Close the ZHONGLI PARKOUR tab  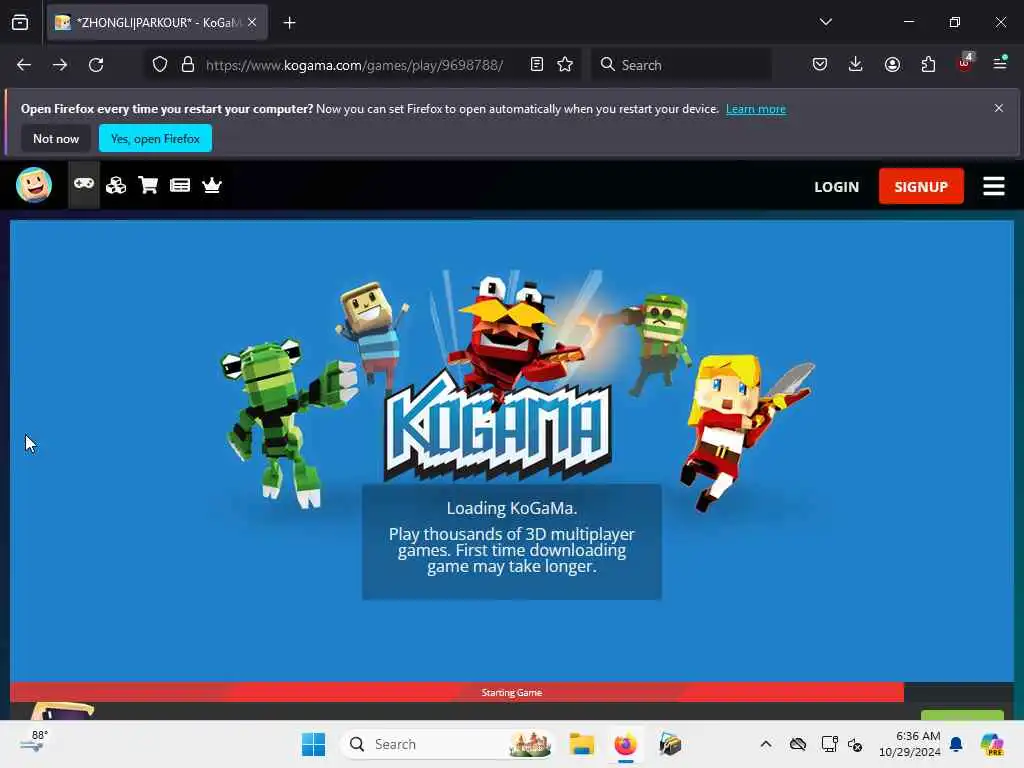click(x=252, y=23)
